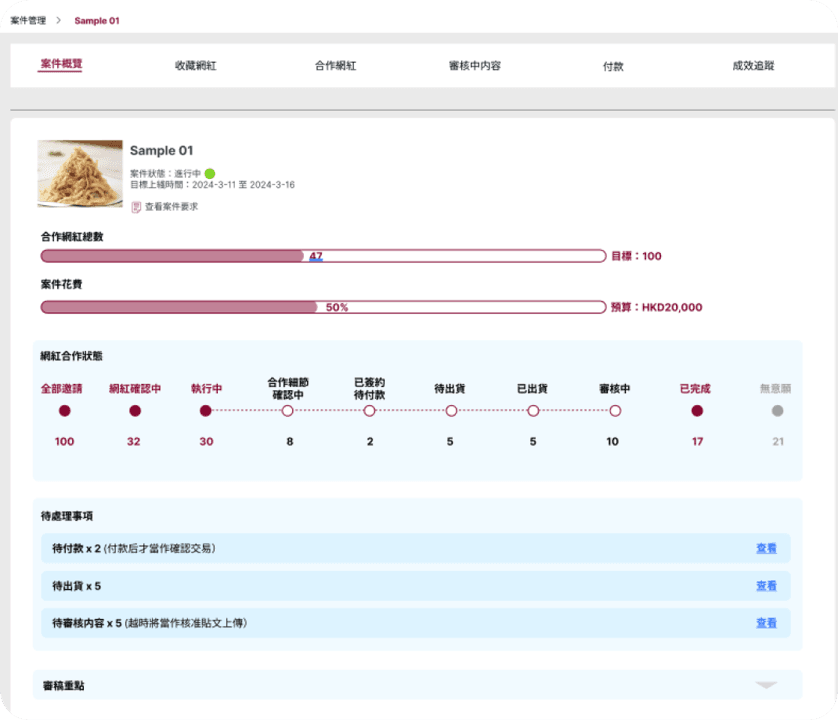Image resolution: width=838 pixels, height=720 pixels.
Task: Click the grey 無意願 status dot
Action: click(777, 411)
